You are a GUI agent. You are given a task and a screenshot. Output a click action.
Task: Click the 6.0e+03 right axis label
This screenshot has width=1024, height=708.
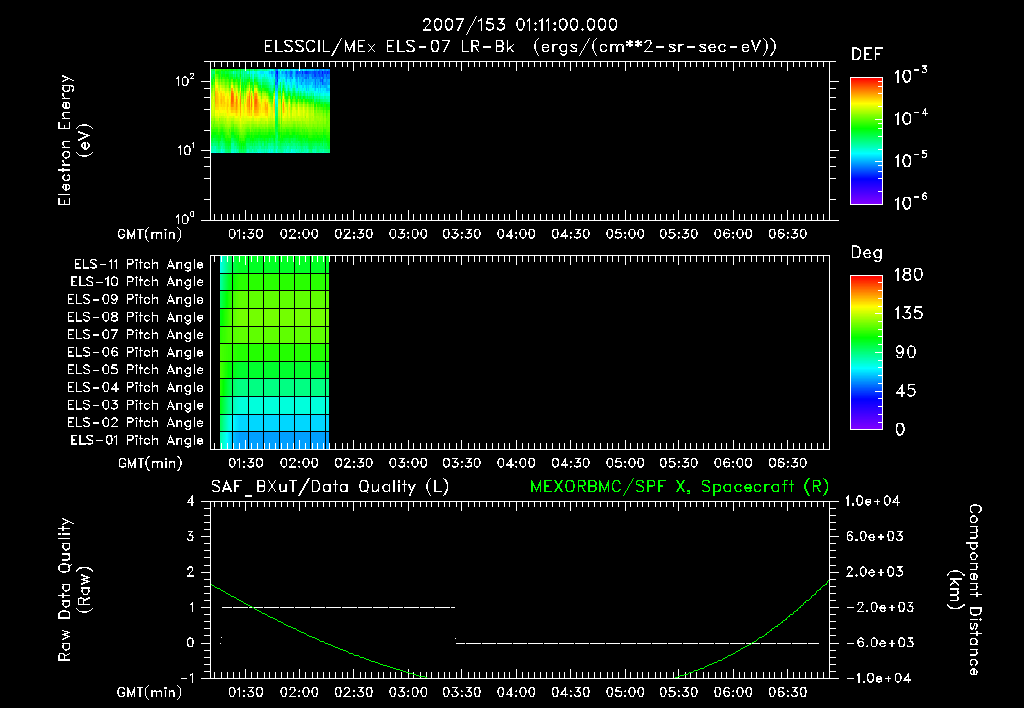coord(874,536)
